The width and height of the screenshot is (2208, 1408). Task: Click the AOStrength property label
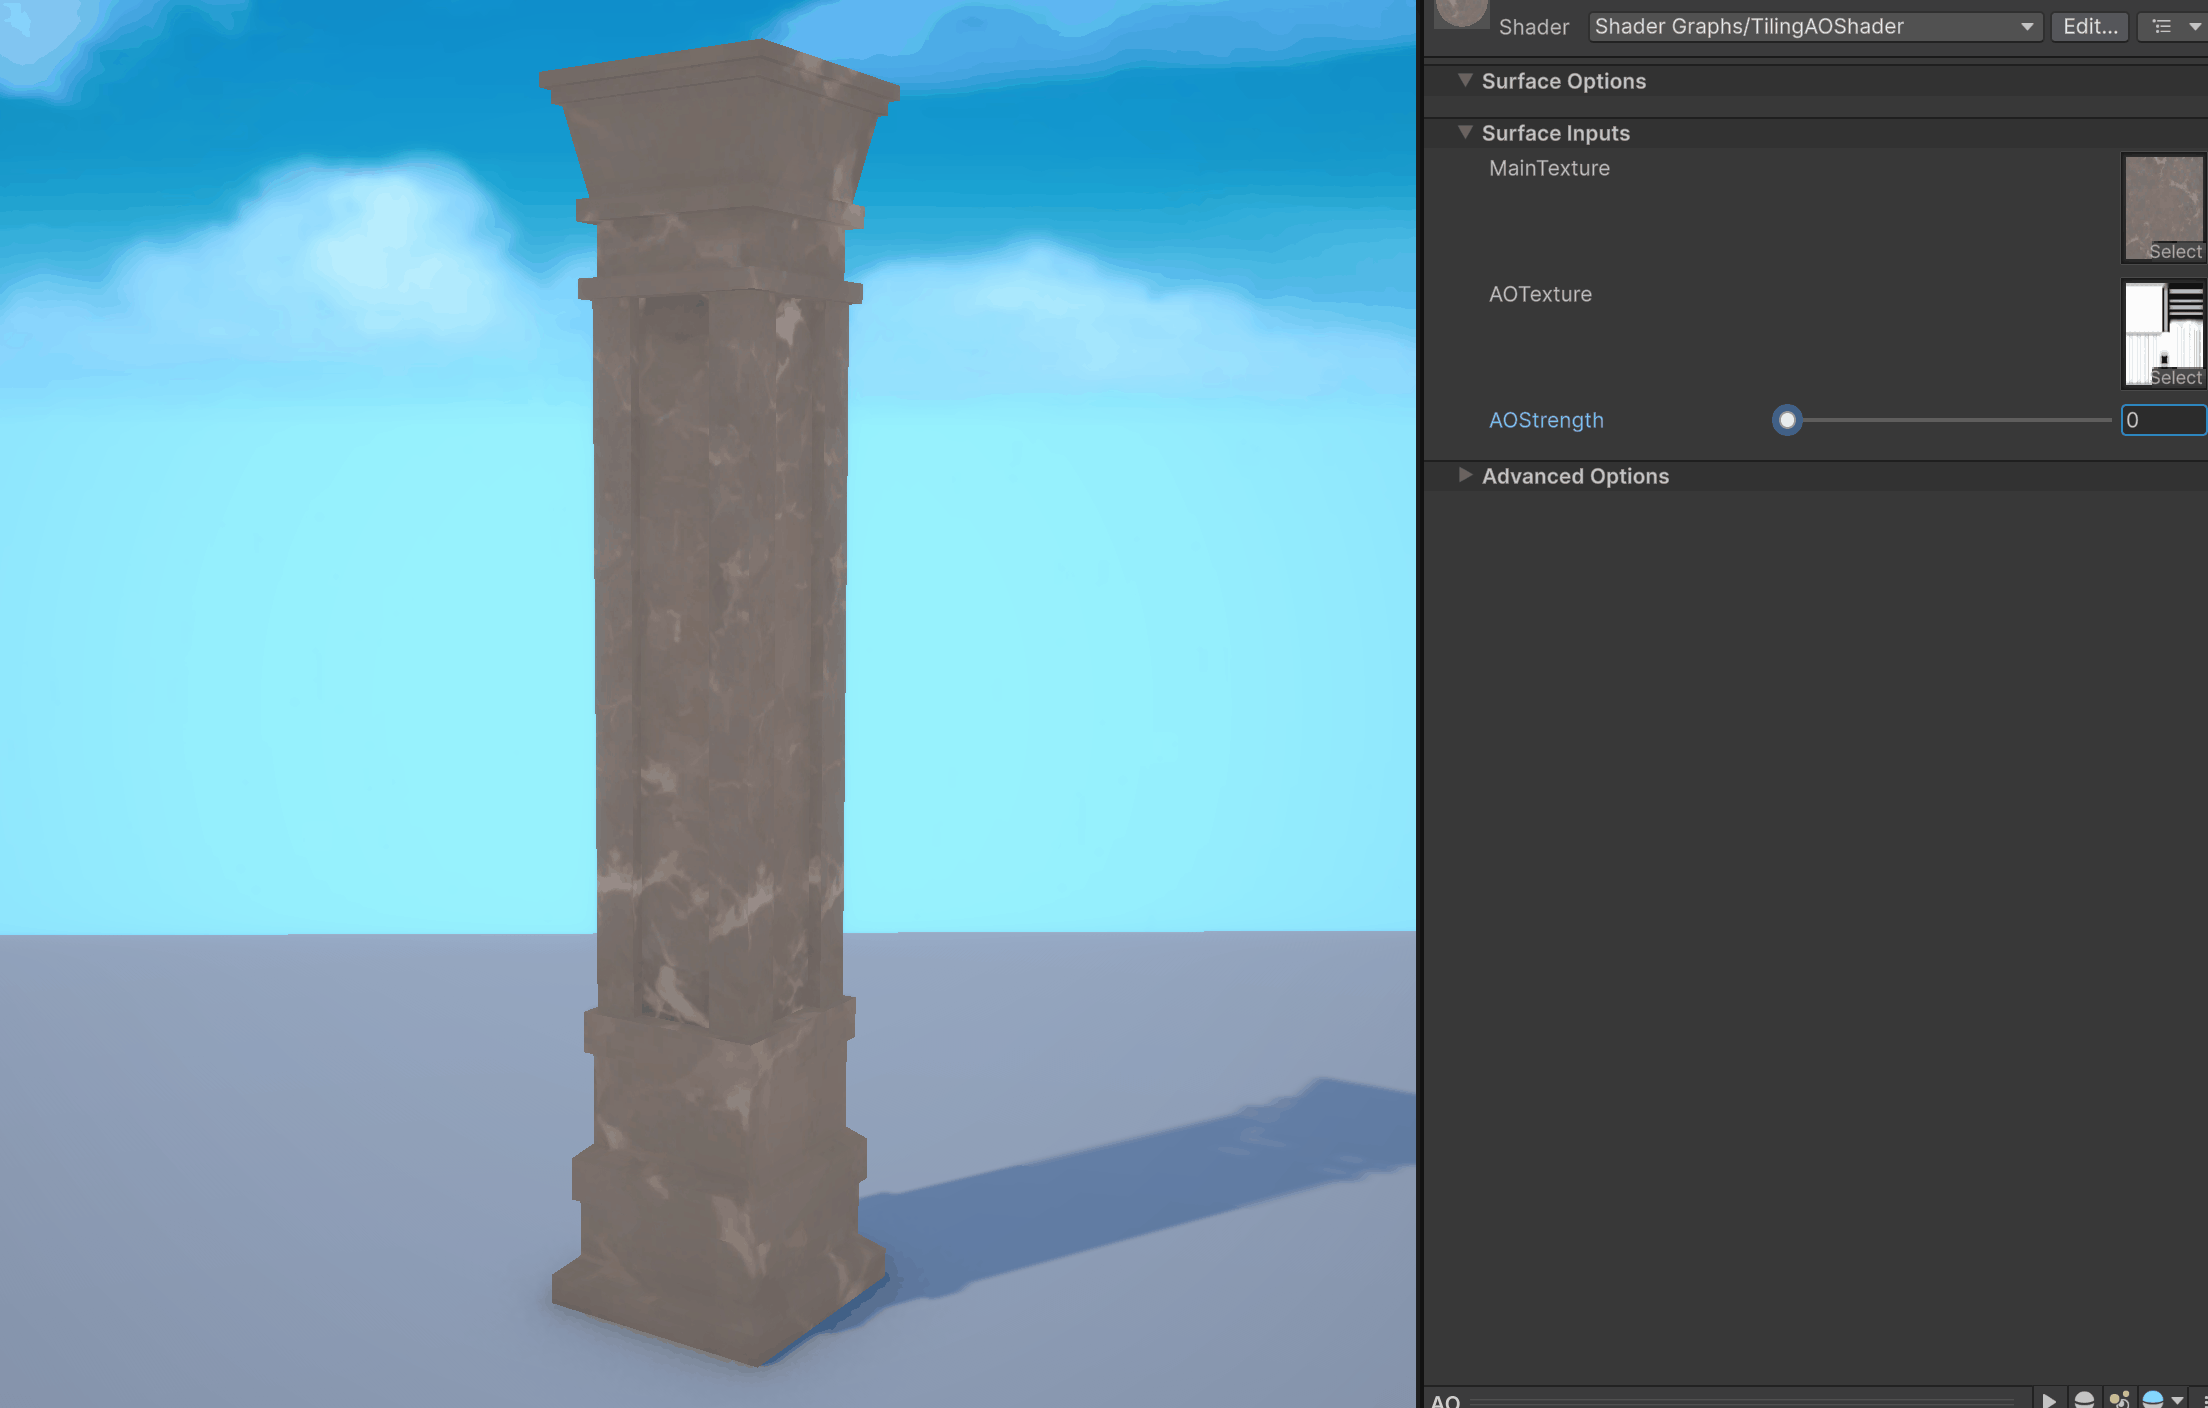[x=1546, y=420]
